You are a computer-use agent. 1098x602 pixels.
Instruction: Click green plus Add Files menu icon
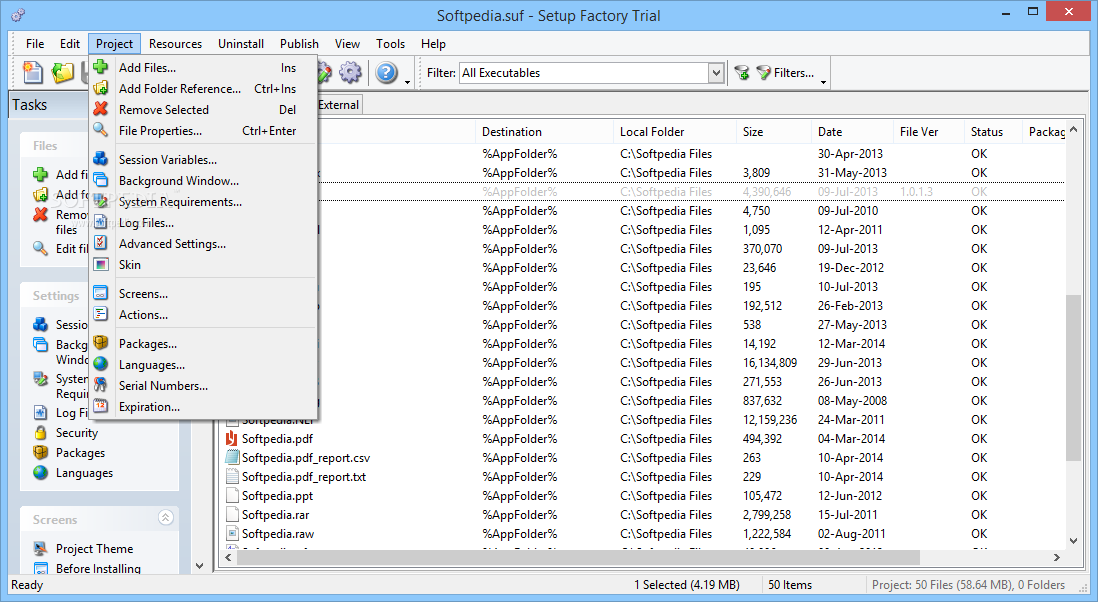(x=101, y=67)
